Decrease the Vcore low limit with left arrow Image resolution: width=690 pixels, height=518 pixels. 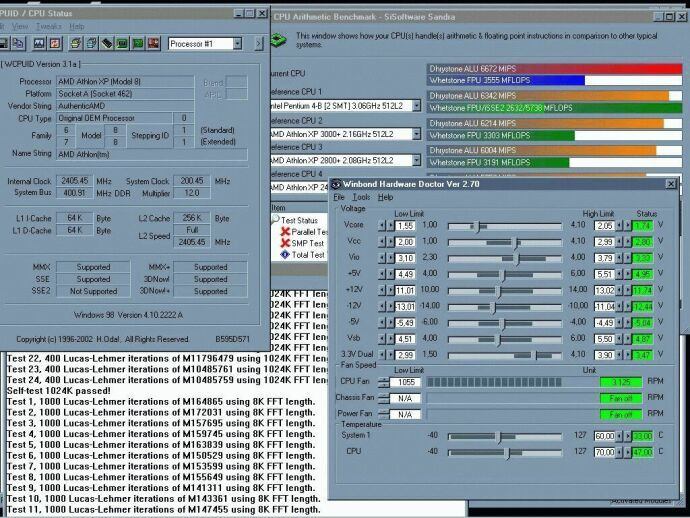tap(382, 226)
